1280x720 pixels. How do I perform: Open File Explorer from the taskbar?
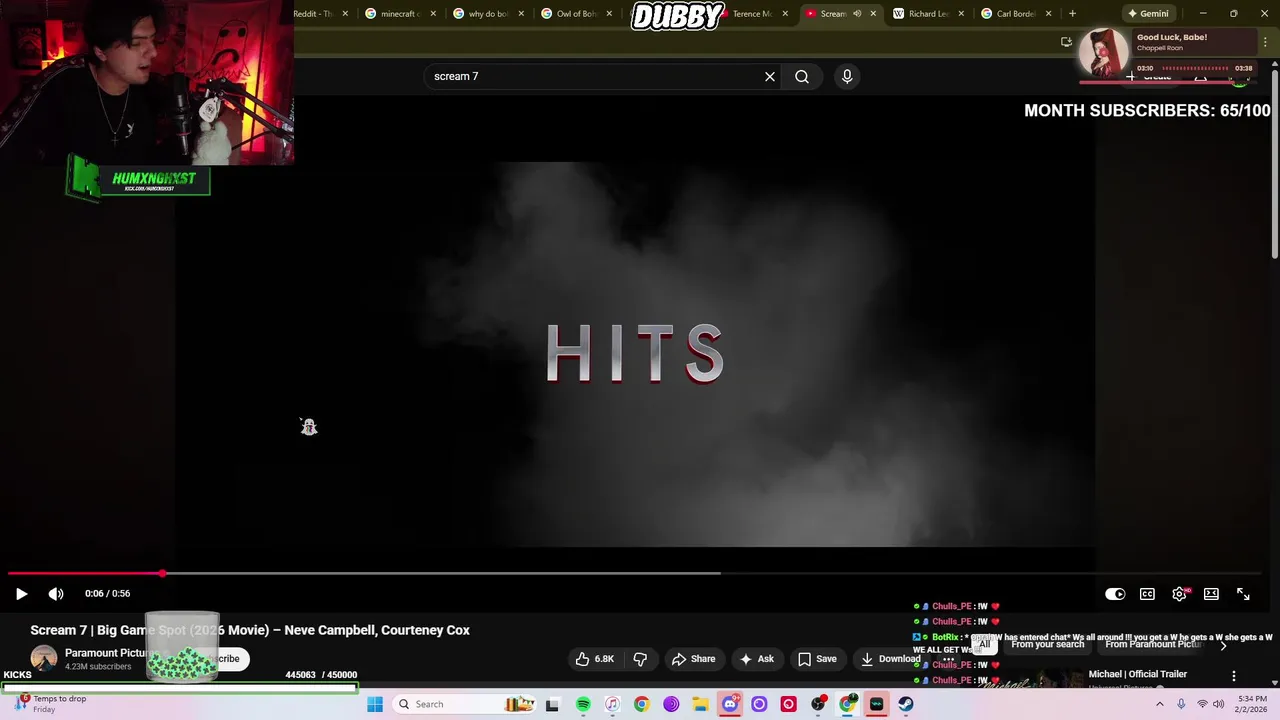coord(700,704)
